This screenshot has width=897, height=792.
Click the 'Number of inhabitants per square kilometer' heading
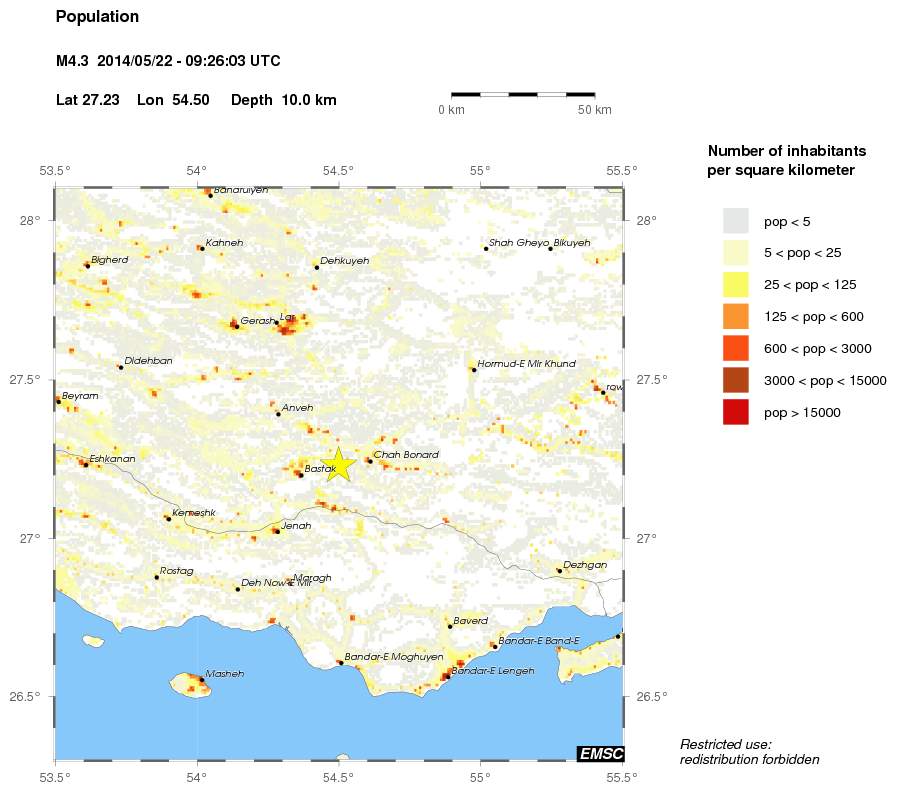click(x=787, y=160)
